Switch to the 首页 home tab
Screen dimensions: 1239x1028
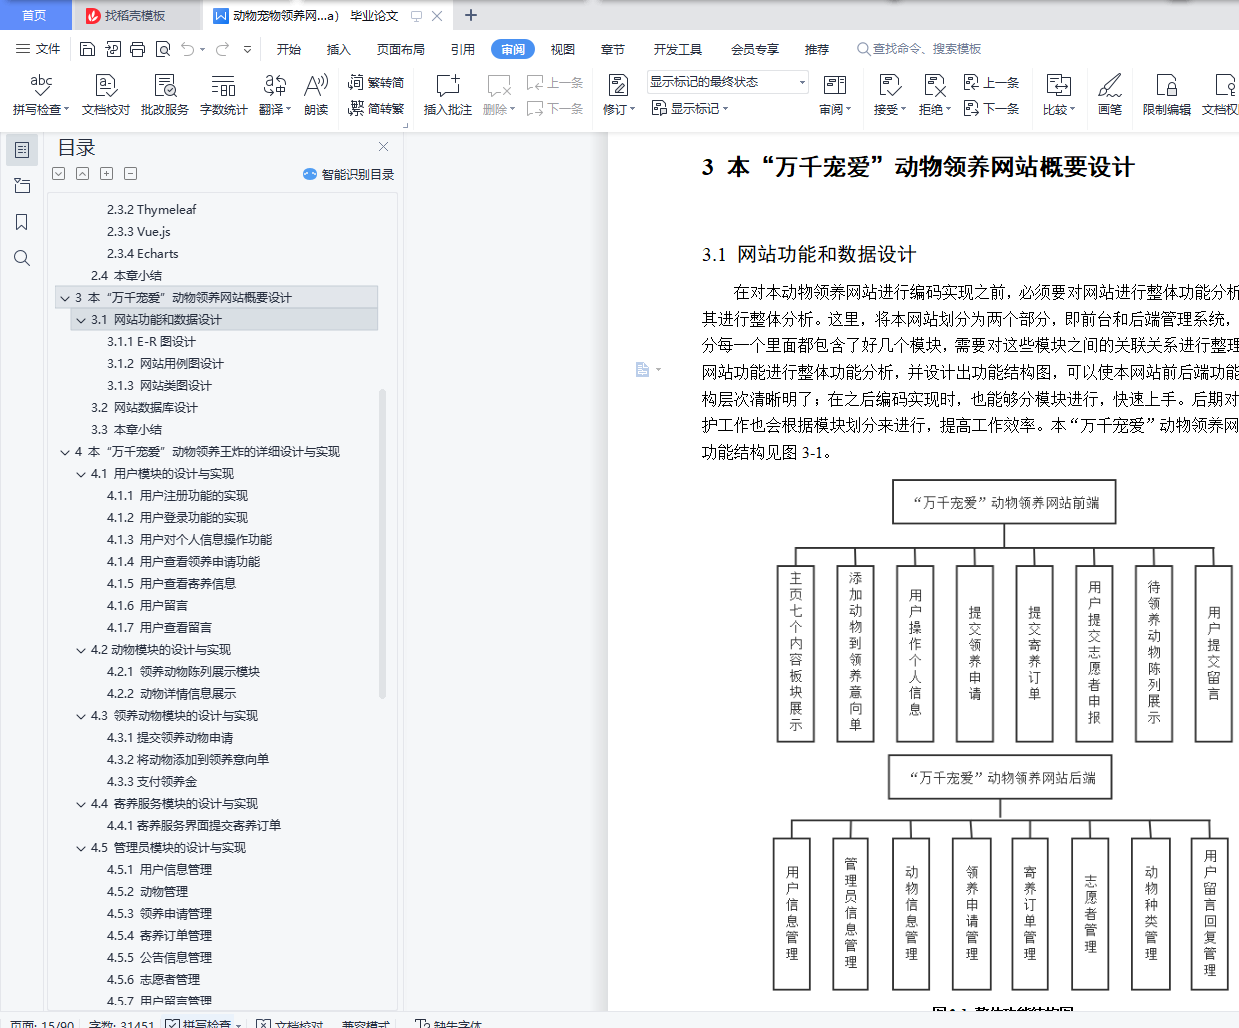click(35, 15)
